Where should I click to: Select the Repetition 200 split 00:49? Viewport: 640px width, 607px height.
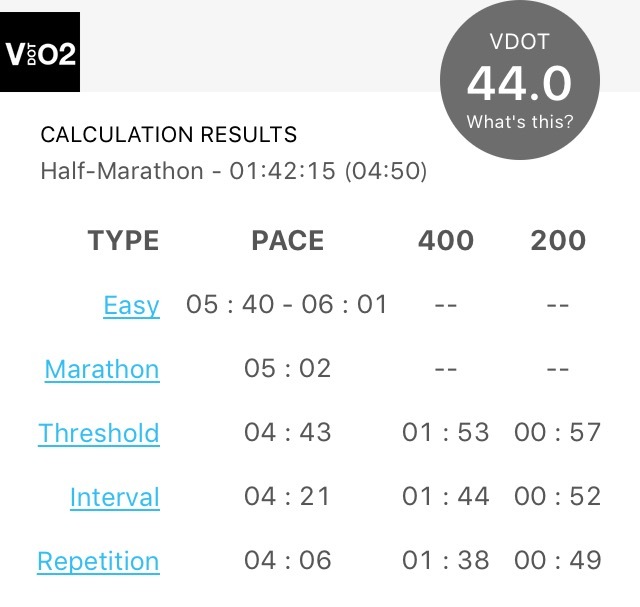(558, 560)
